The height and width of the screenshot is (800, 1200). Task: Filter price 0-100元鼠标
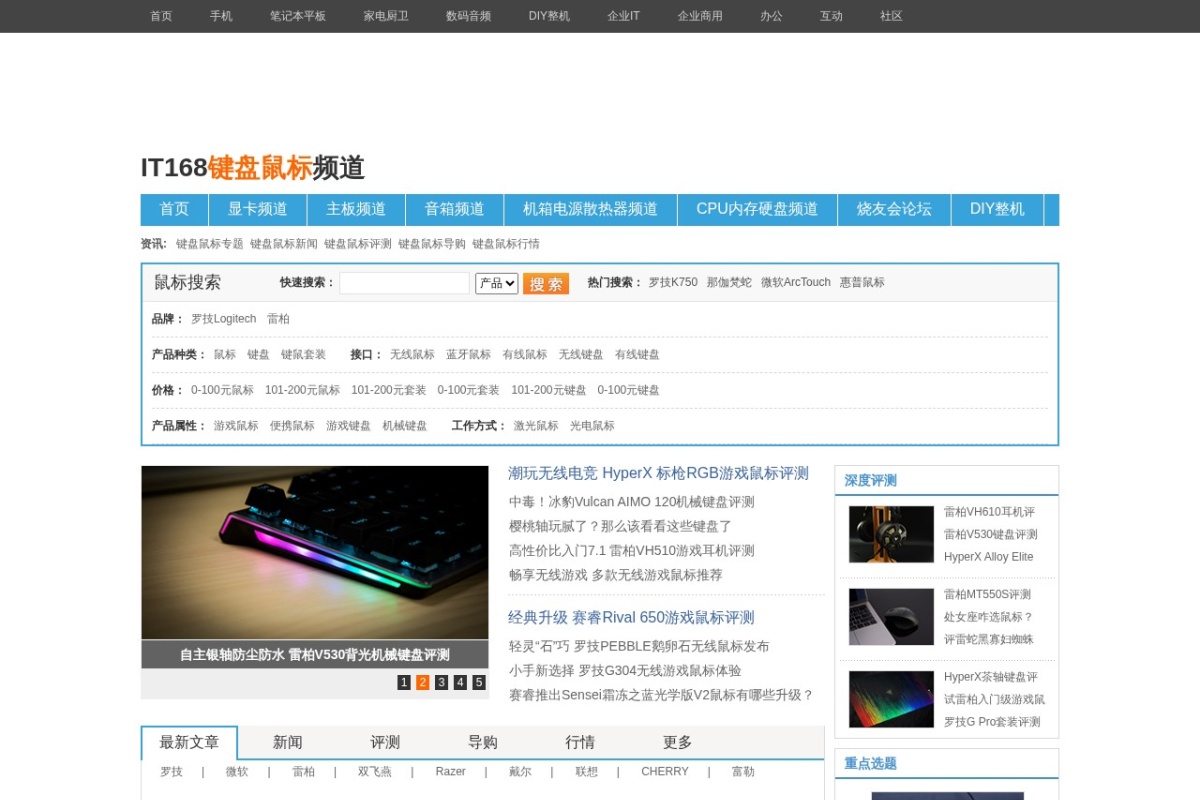click(222, 390)
